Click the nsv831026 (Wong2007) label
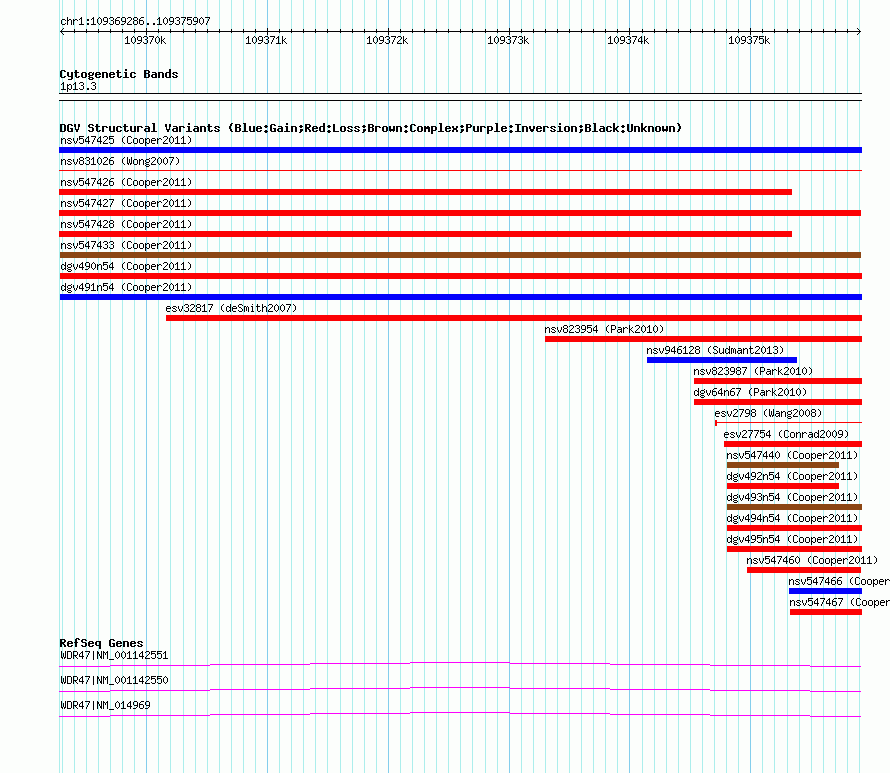 120,161
